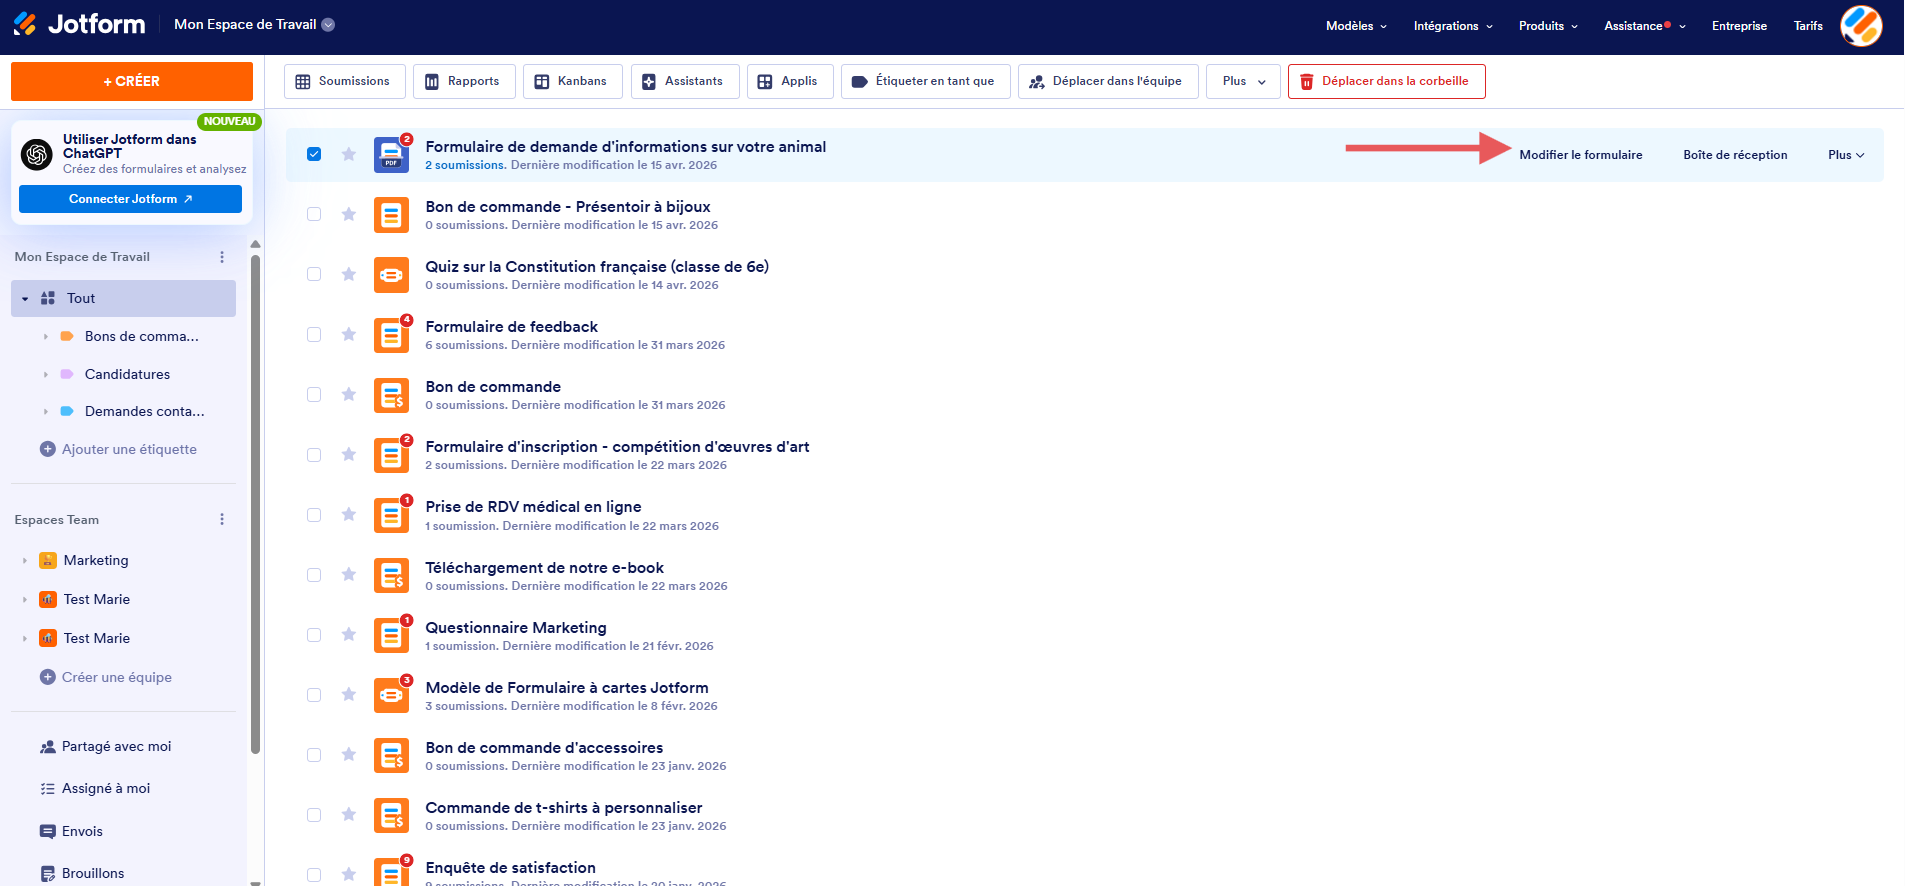Image resolution: width=1905 pixels, height=886 pixels.
Task: Open the Produits menu
Action: click(1548, 26)
